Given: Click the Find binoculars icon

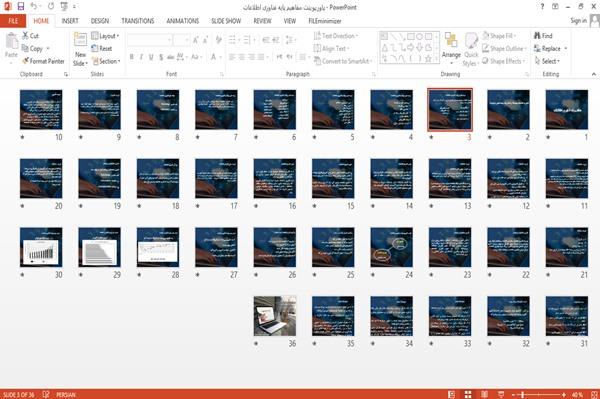Looking at the screenshot, I should (x=538, y=36).
